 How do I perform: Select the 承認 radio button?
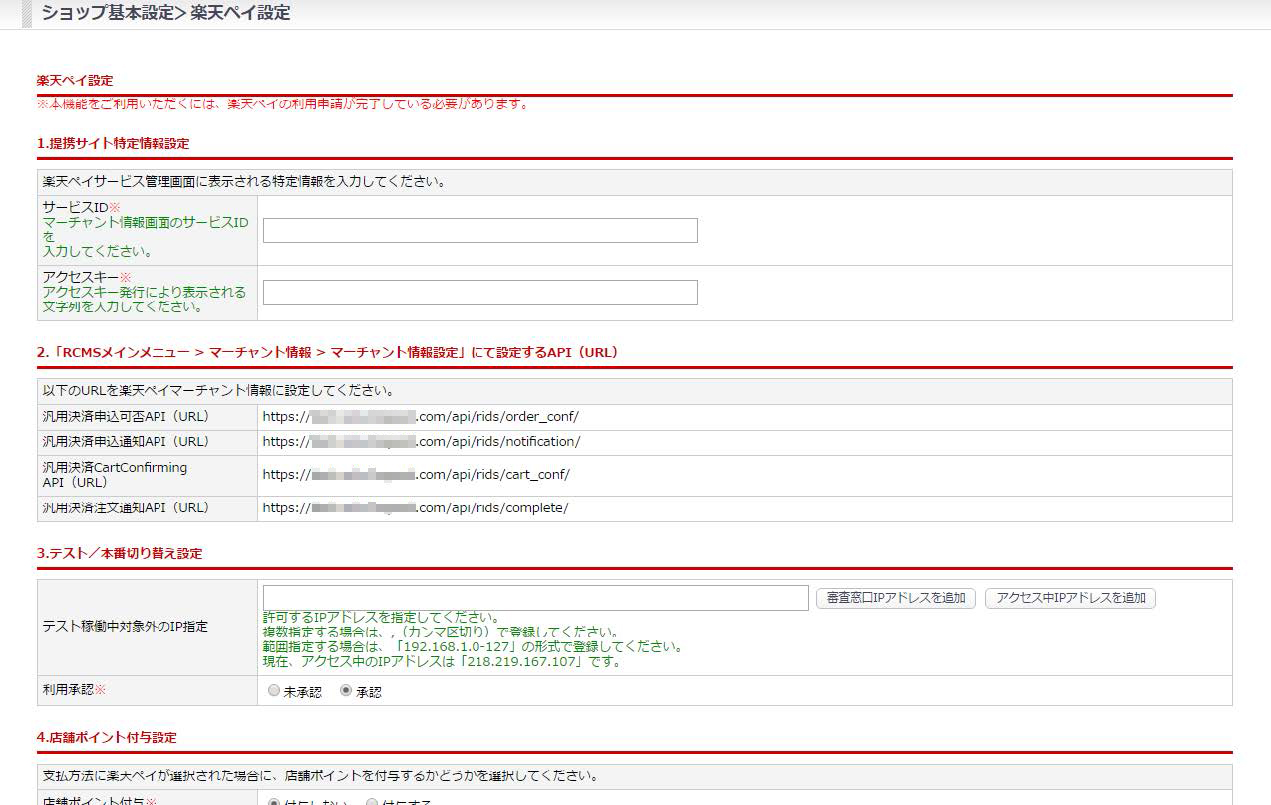[x=347, y=691]
